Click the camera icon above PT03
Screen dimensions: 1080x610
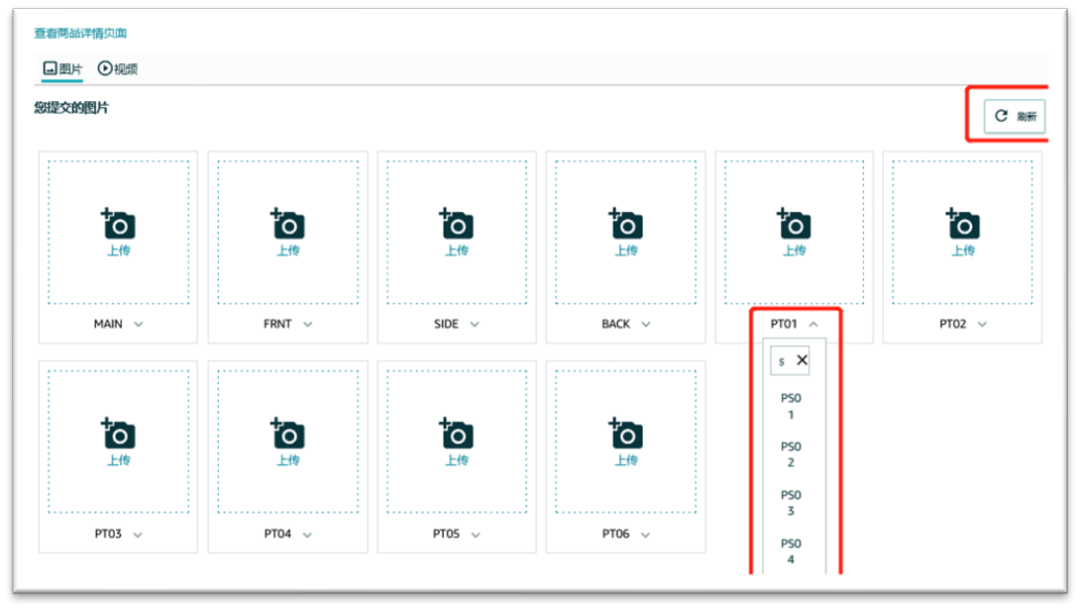(118, 434)
